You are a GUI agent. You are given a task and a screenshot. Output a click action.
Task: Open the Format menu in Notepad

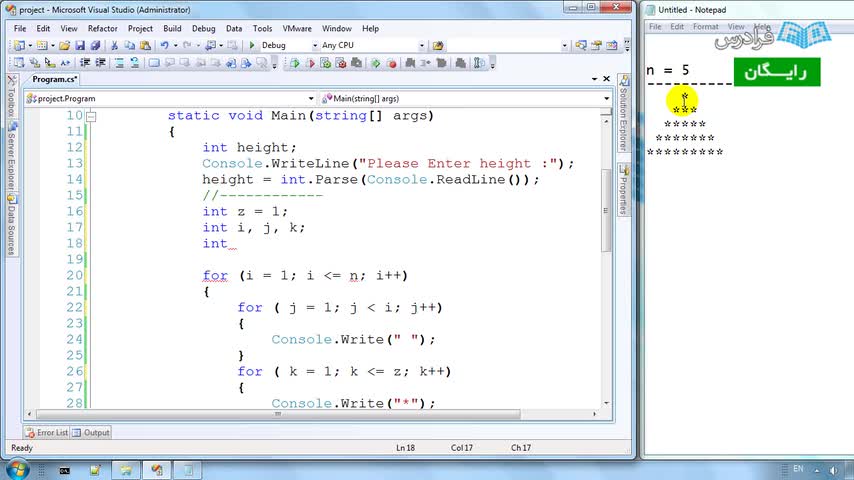click(705, 27)
